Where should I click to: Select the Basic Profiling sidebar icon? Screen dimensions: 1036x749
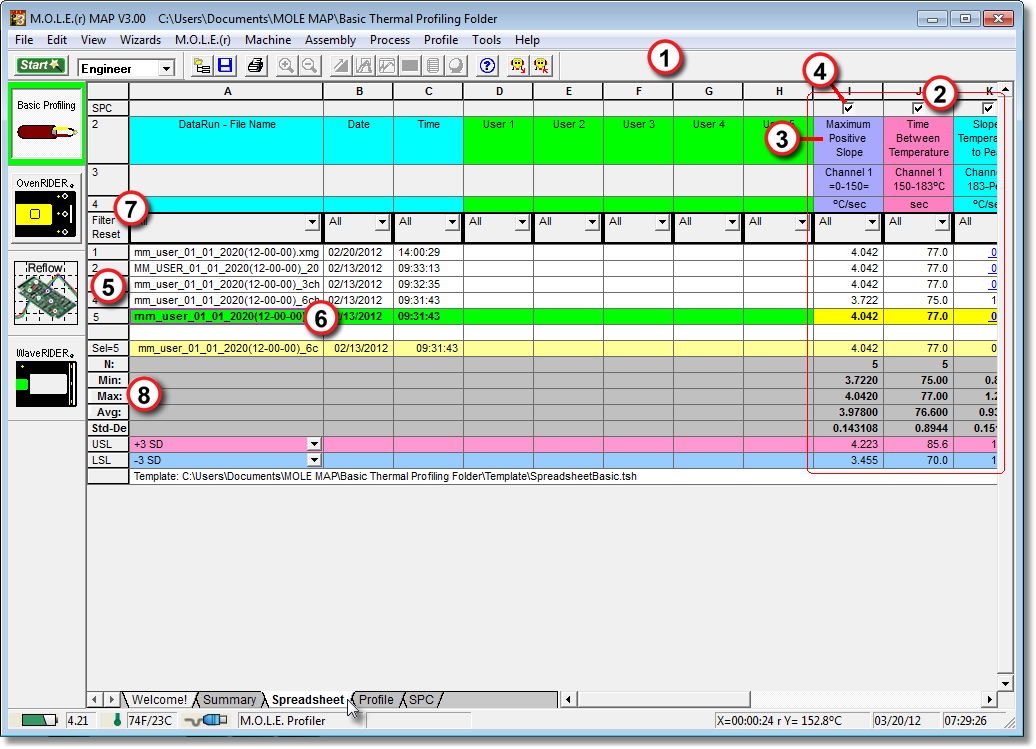click(46, 124)
